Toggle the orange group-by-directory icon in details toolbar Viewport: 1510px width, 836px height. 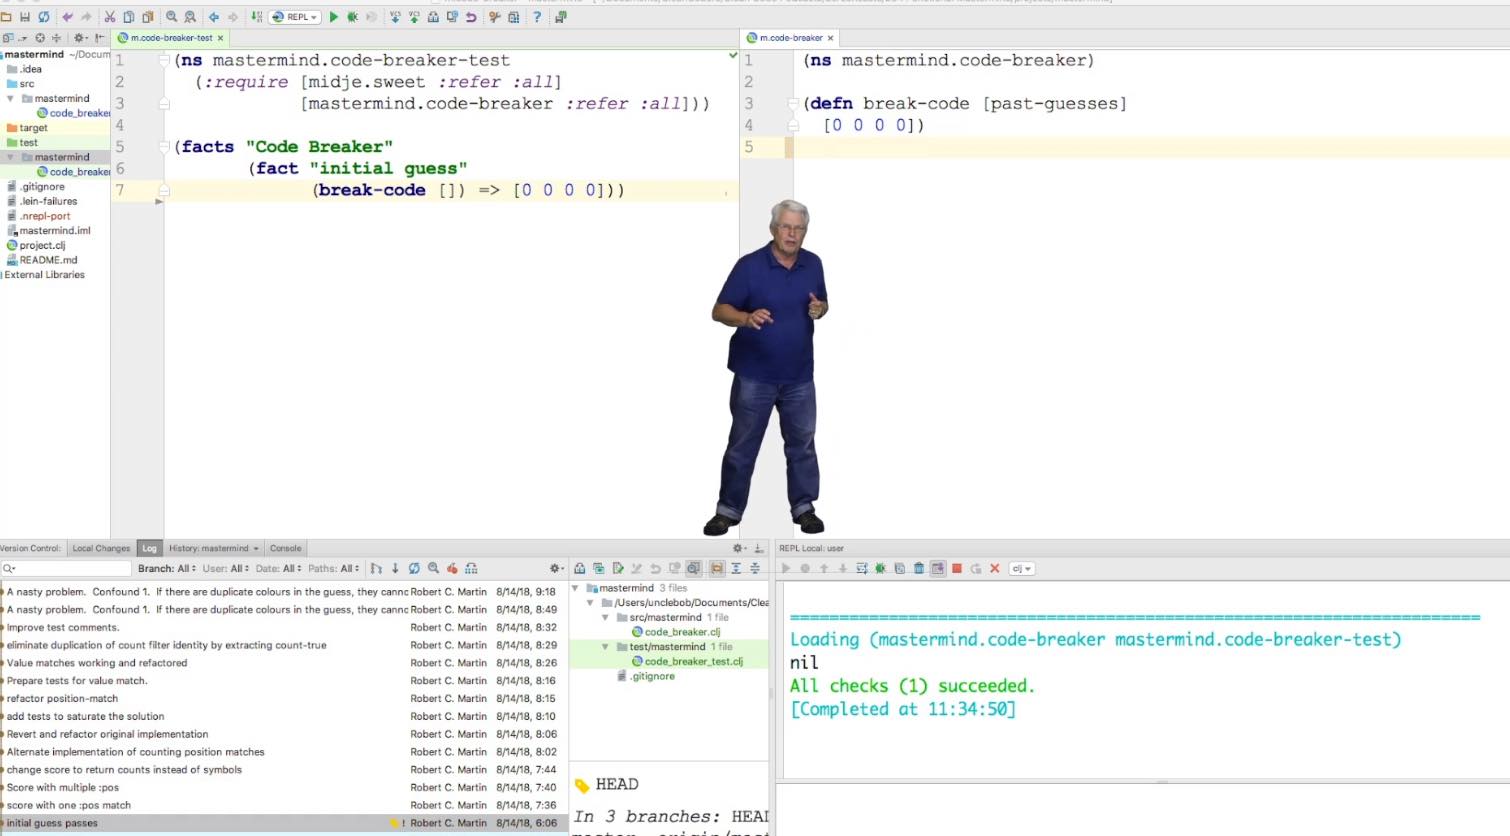[x=717, y=568]
